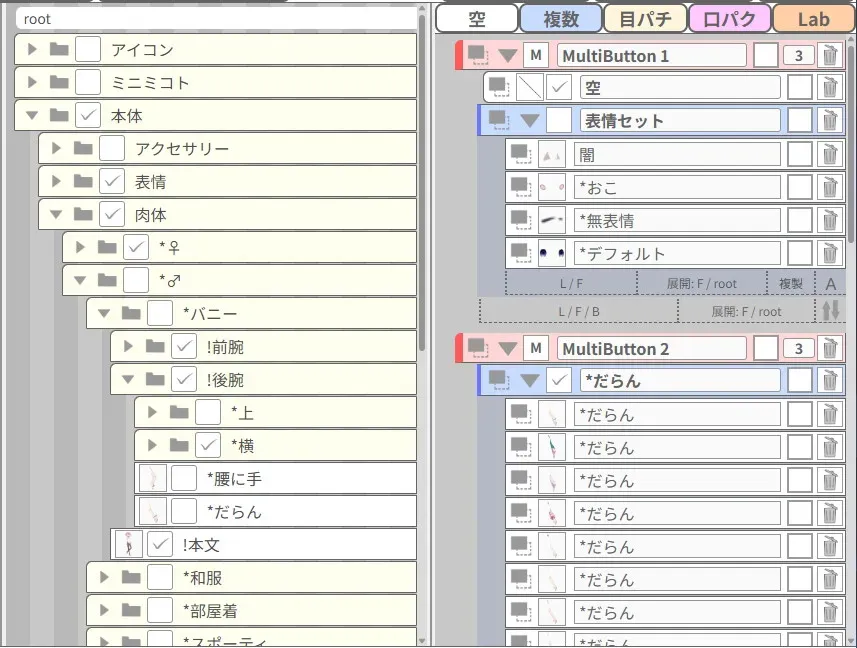
Task: Click the diagonal-line empty icon on 空 row
Action: (530, 87)
